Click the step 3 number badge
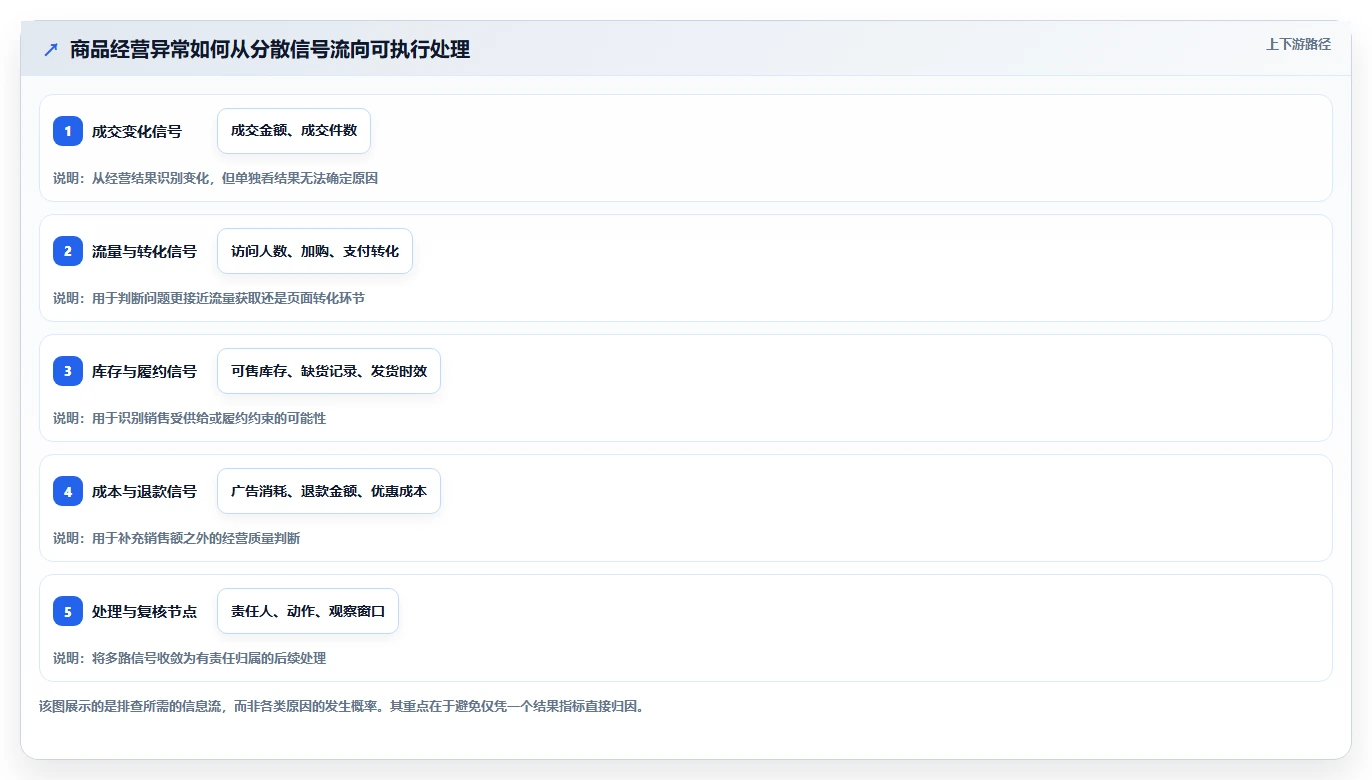This screenshot has width=1372, height=780. pos(68,371)
